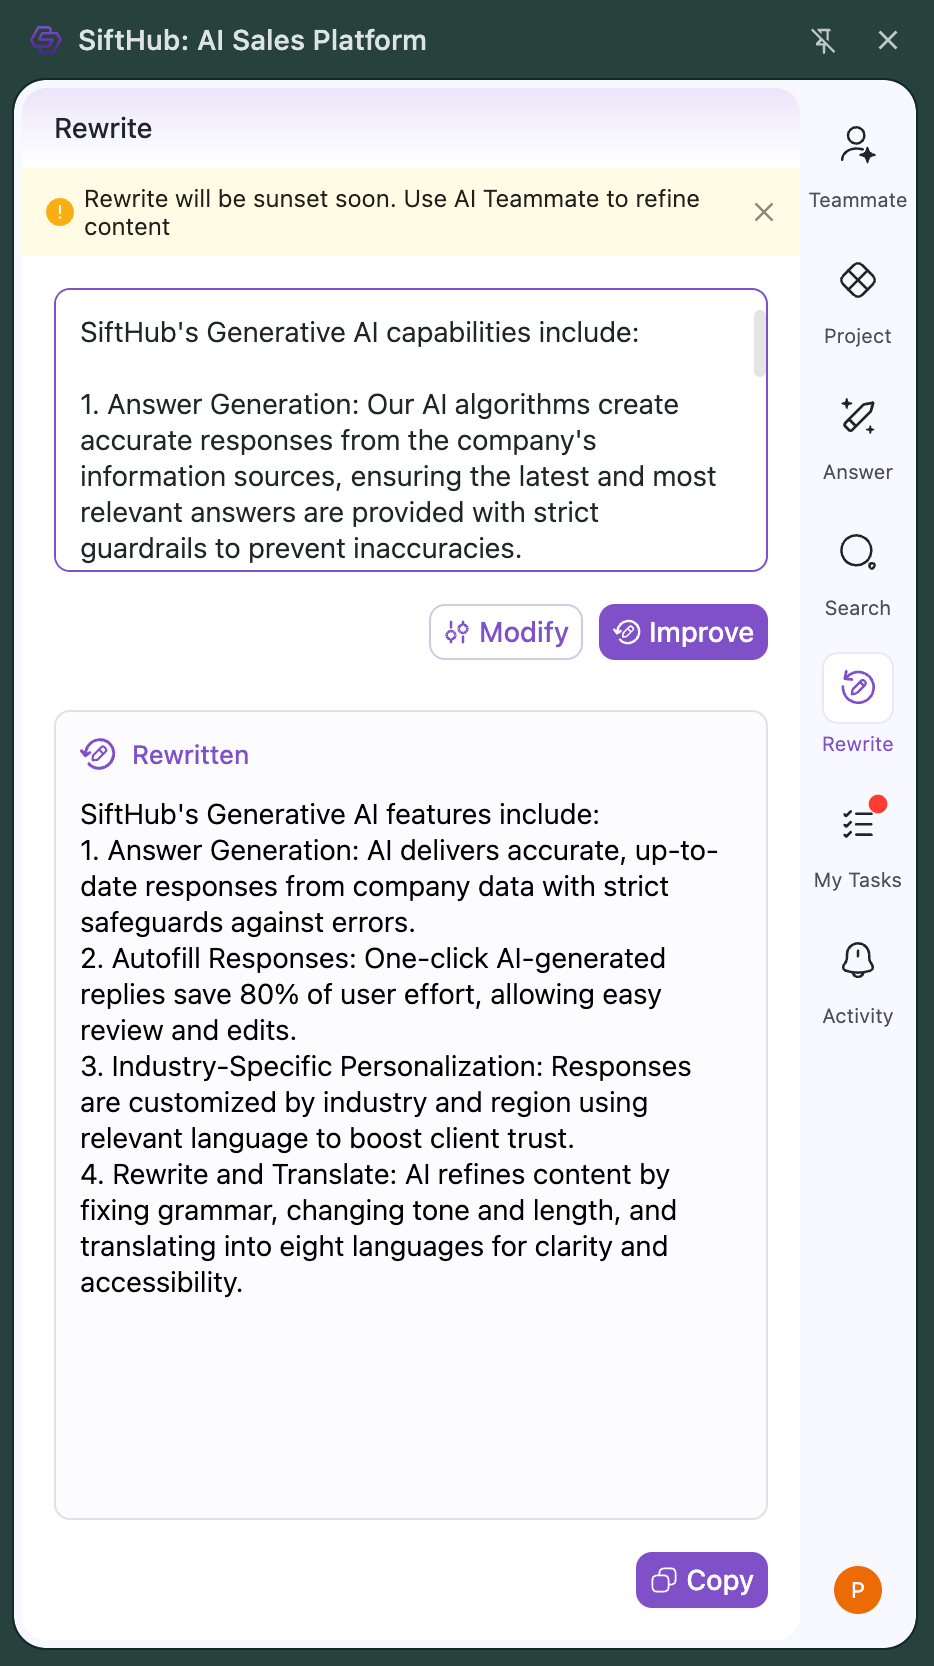Copy the rewritten text
Viewport: 934px width, 1666px height.
pos(701,1580)
